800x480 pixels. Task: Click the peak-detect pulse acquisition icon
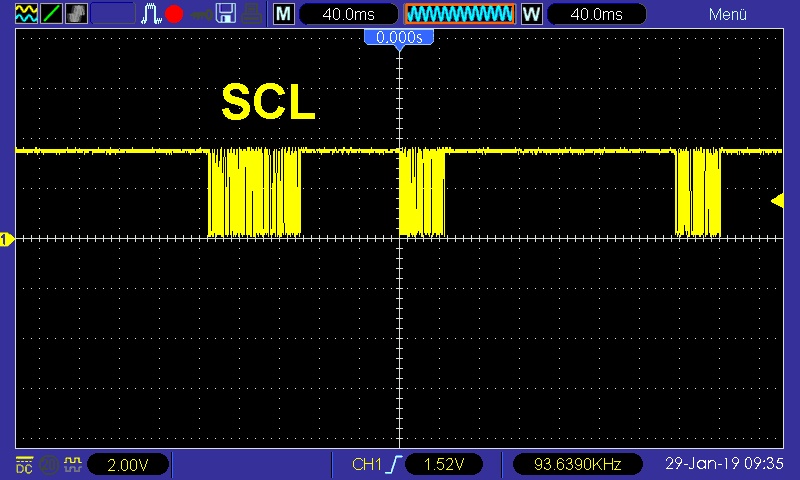click(151, 14)
